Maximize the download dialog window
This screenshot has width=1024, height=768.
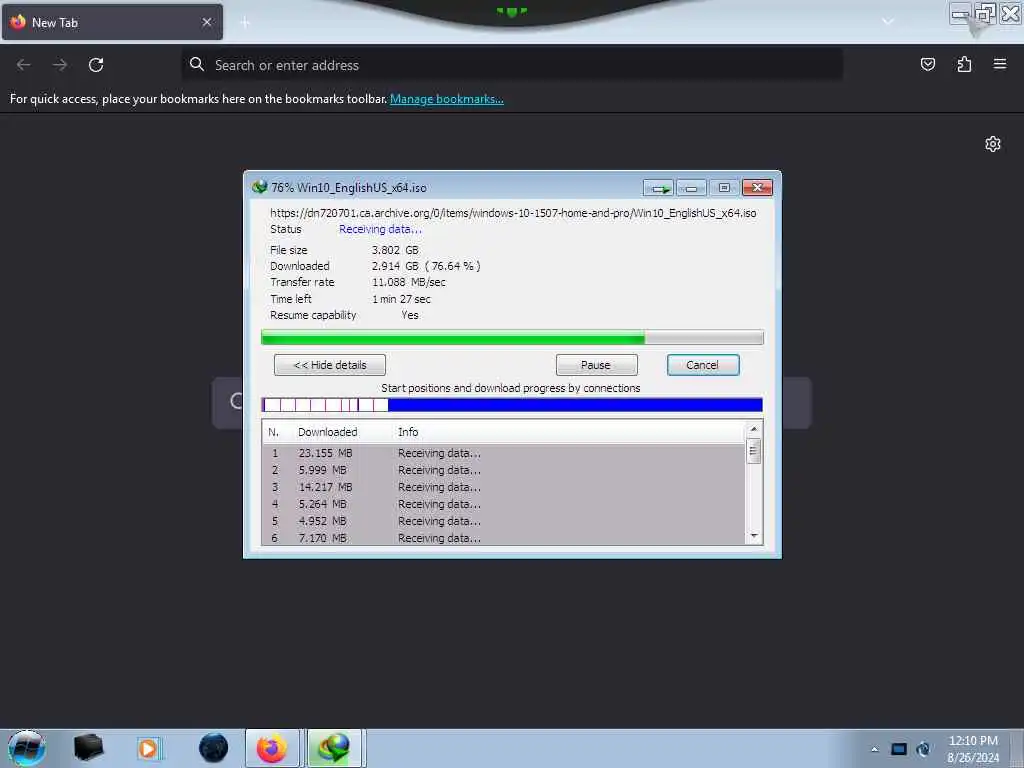pos(724,188)
